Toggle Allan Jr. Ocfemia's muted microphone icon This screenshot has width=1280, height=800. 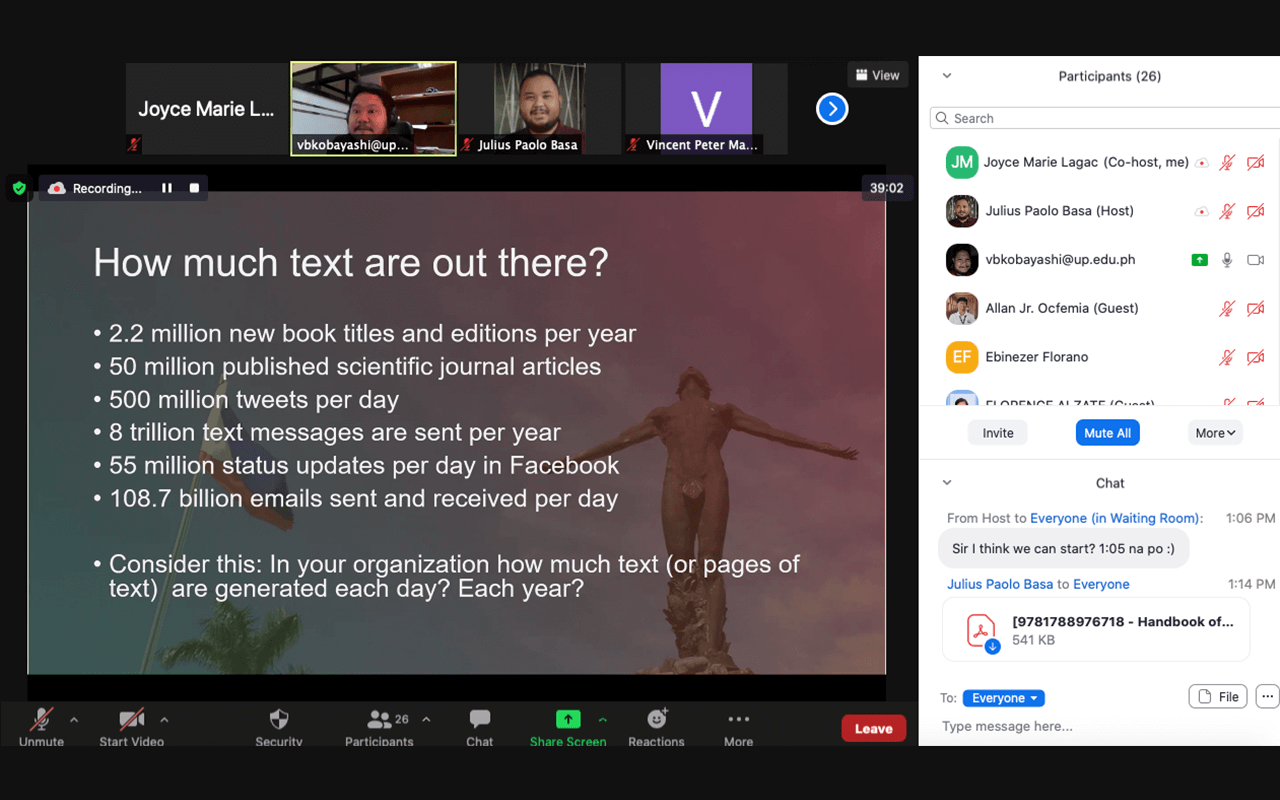(x=1227, y=309)
